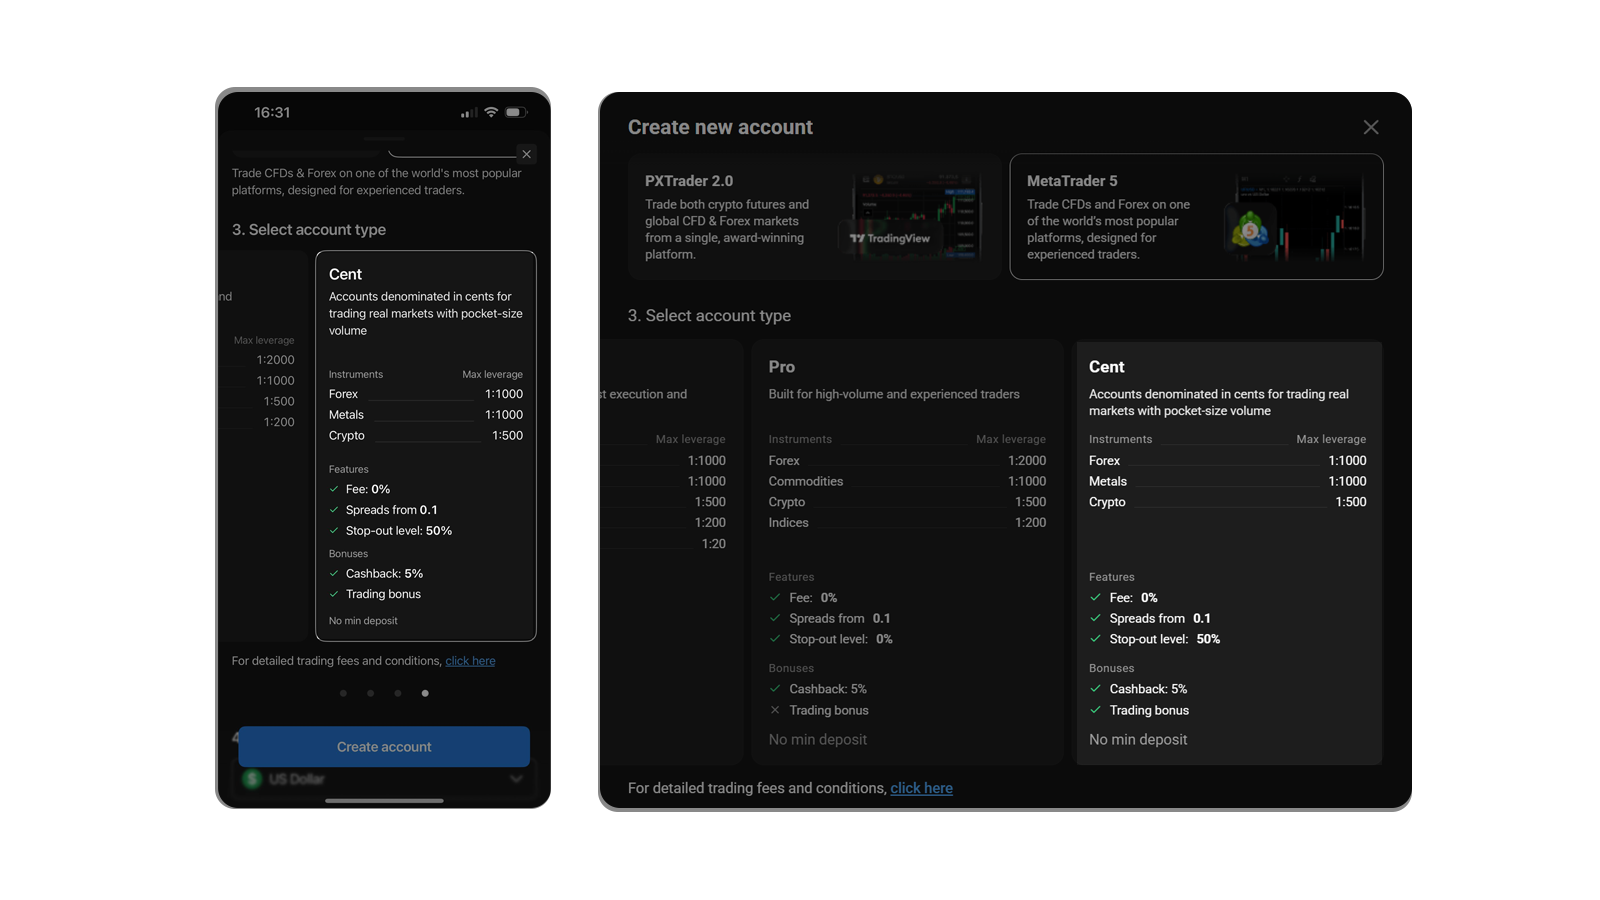Go to the fourth carousel page dot
Image resolution: width=1600 pixels, height=900 pixels.
pos(425,693)
